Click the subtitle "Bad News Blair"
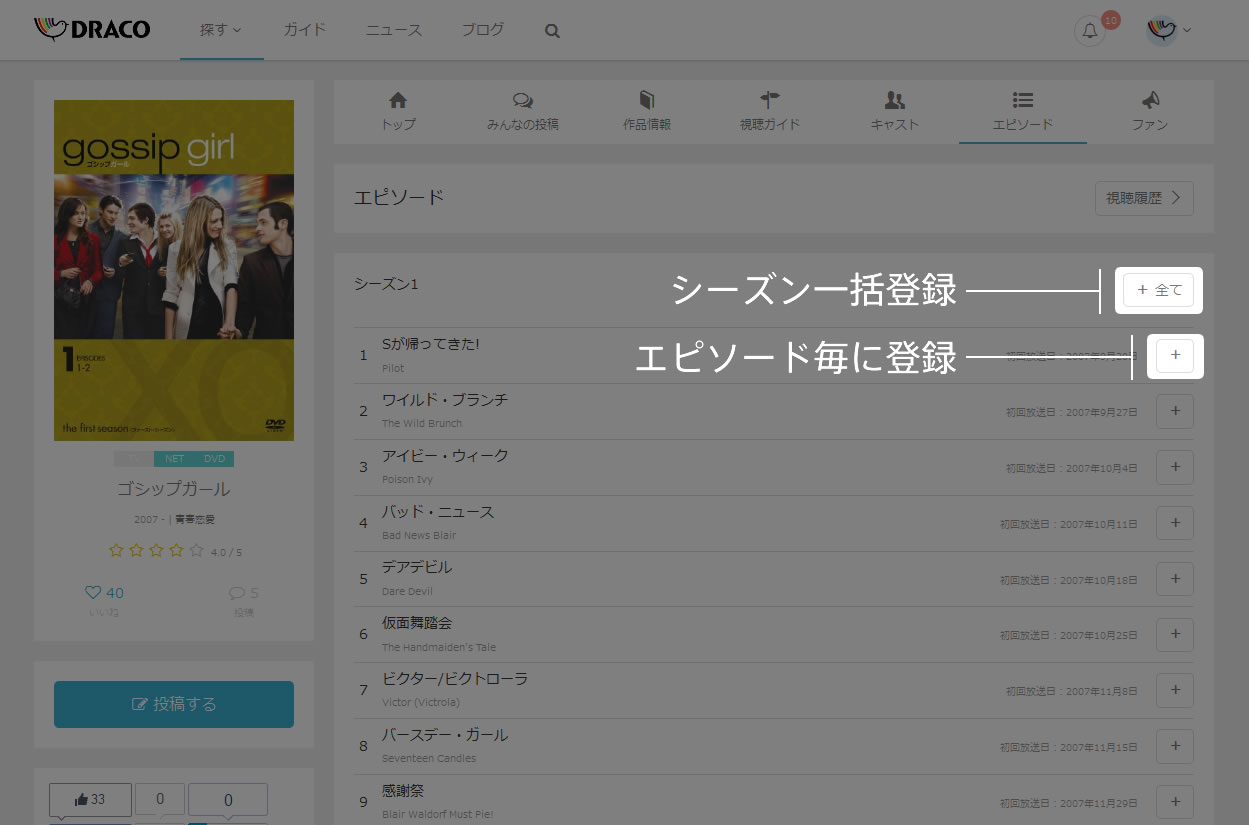 [419, 535]
